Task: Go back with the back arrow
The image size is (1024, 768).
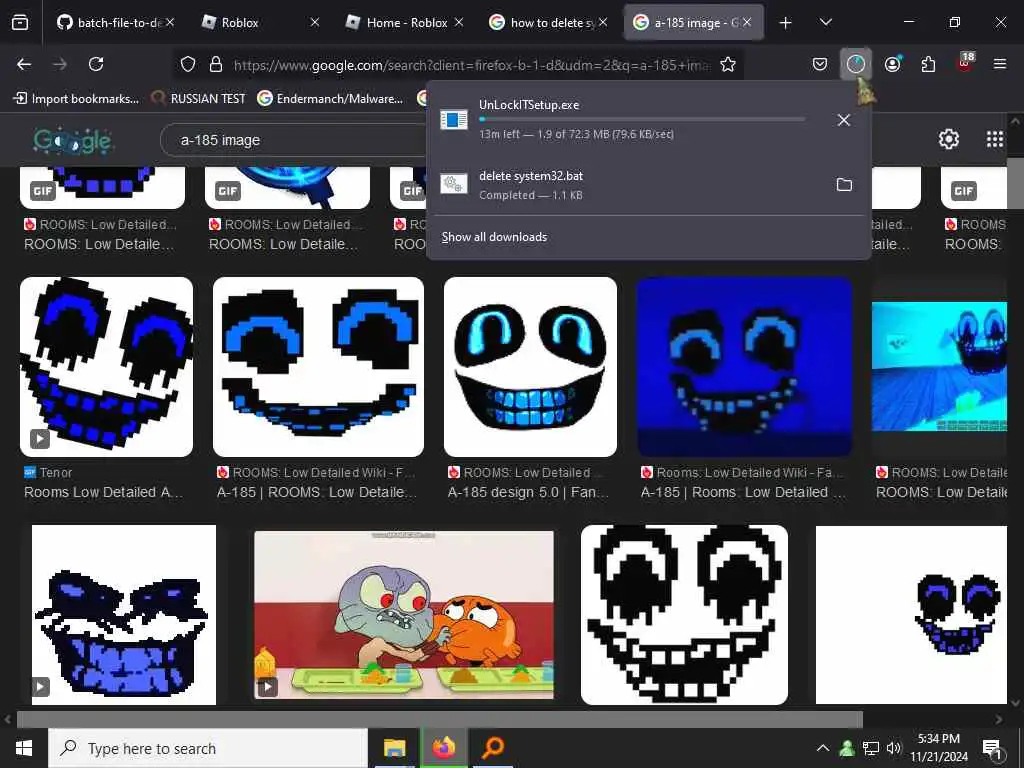Action: click(x=24, y=64)
